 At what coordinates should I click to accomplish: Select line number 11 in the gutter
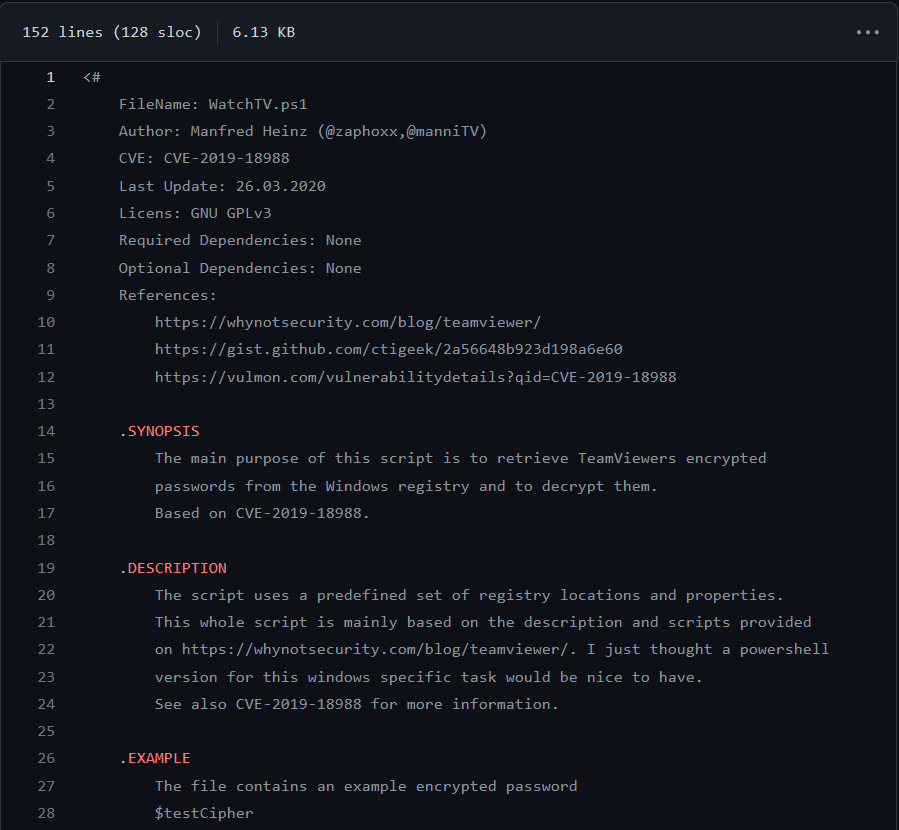click(x=46, y=349)
